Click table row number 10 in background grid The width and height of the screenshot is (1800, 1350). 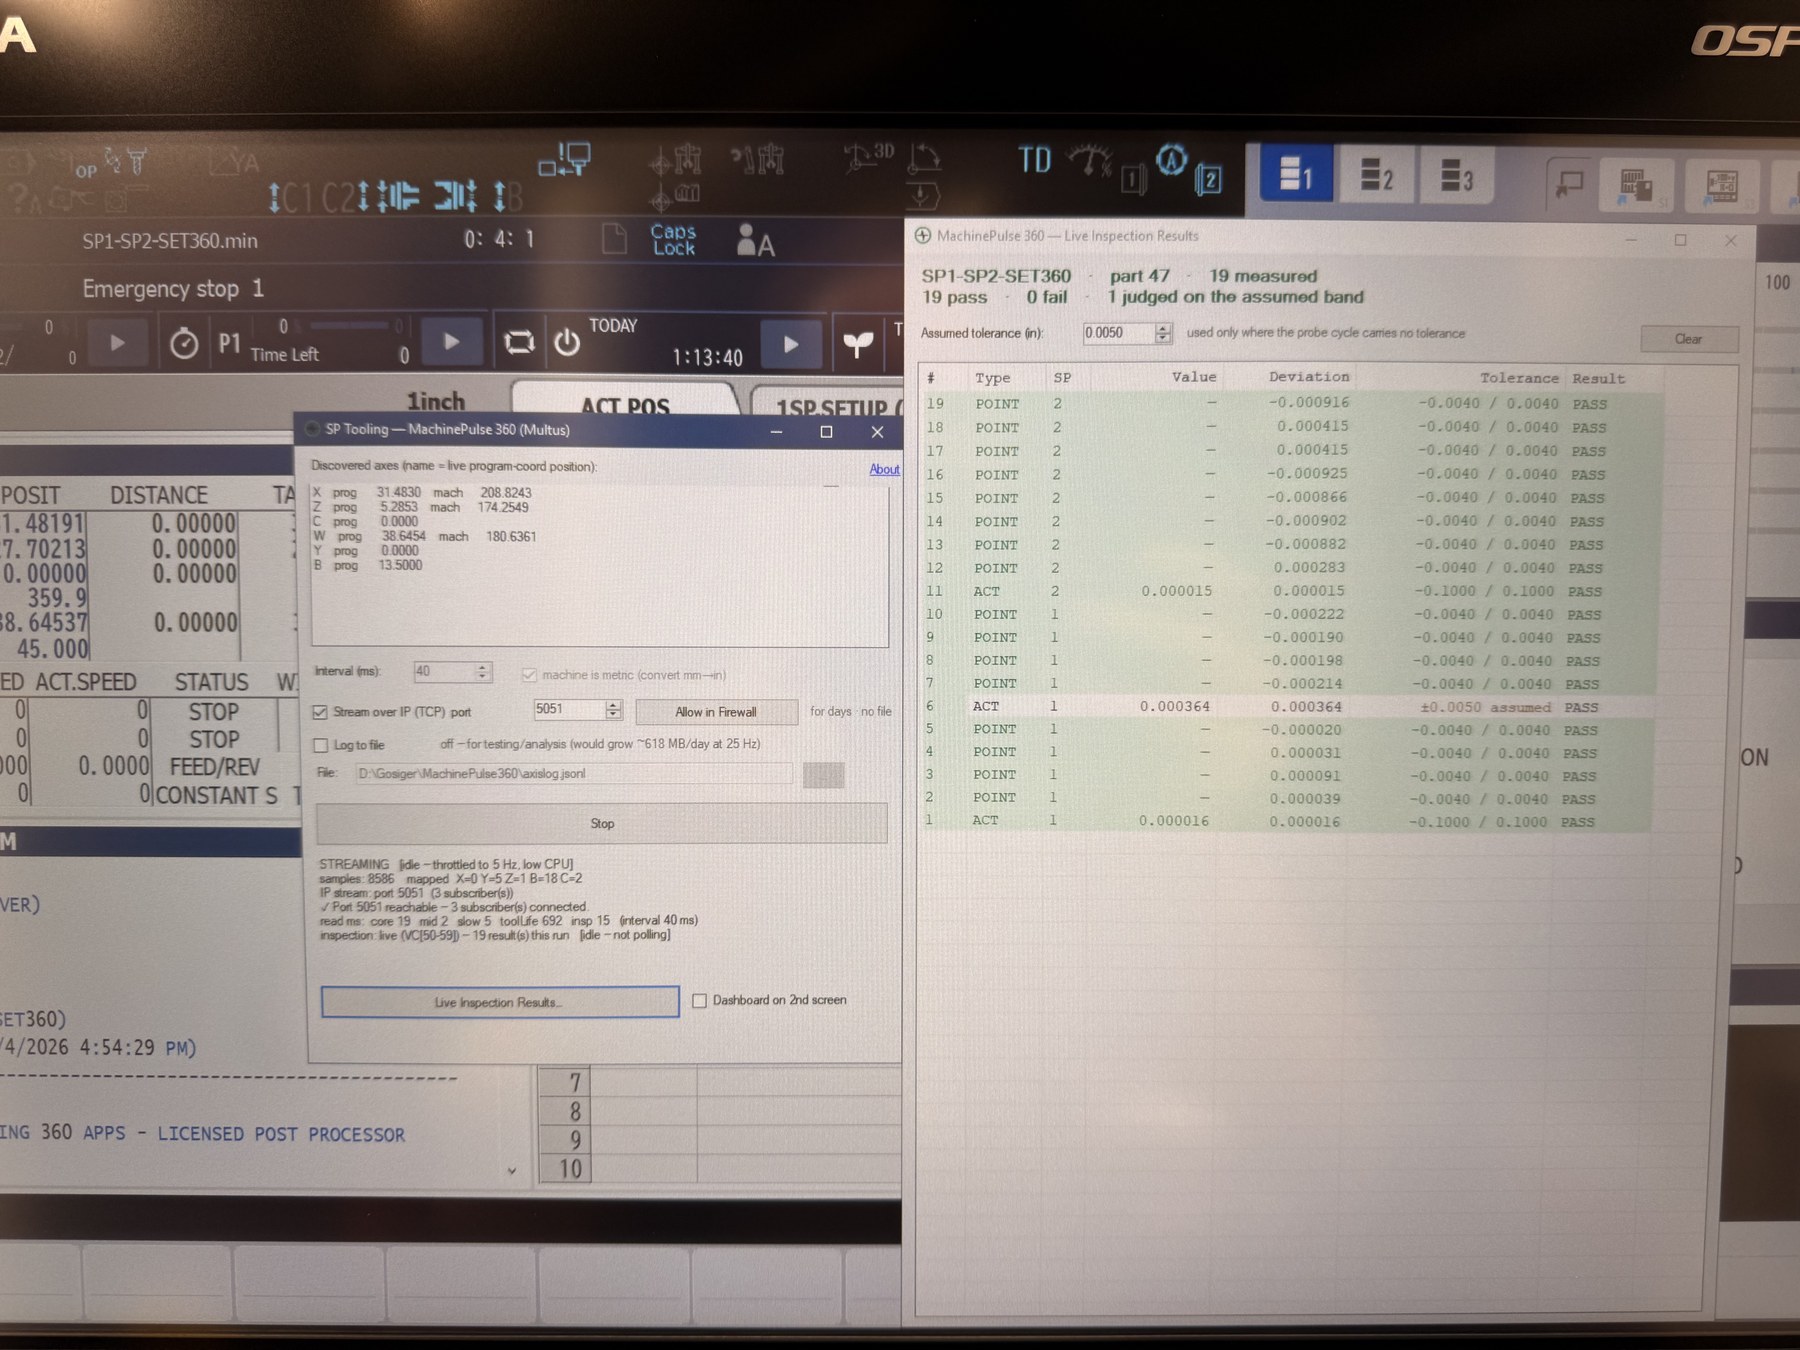tap(570, 1168)
